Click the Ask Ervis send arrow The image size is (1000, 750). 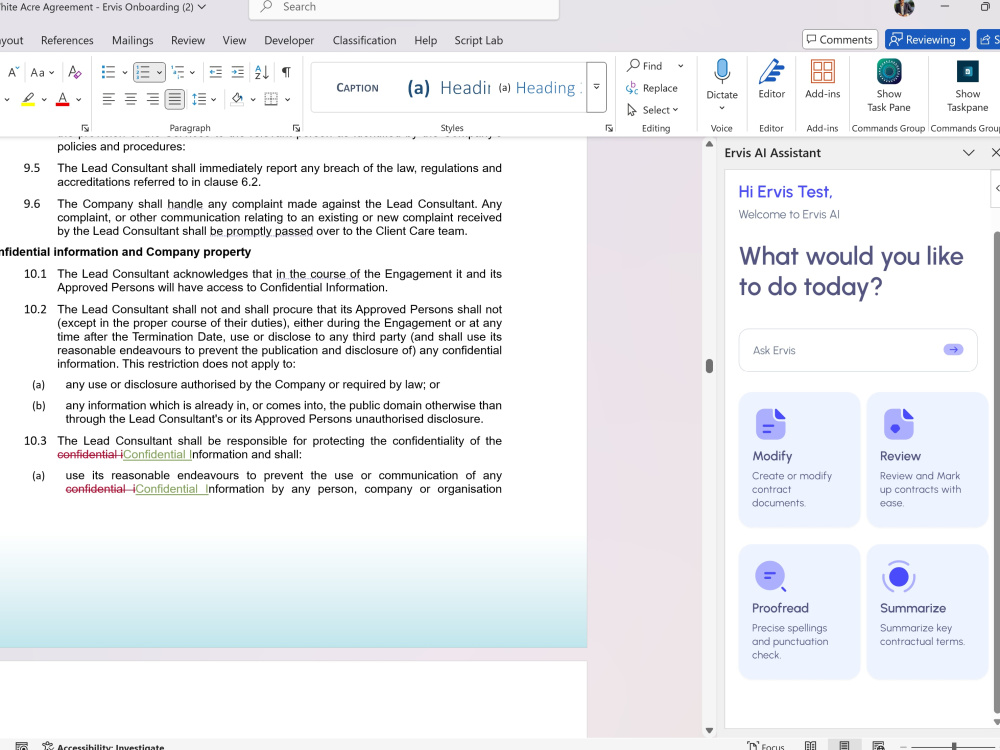[953, 349]
